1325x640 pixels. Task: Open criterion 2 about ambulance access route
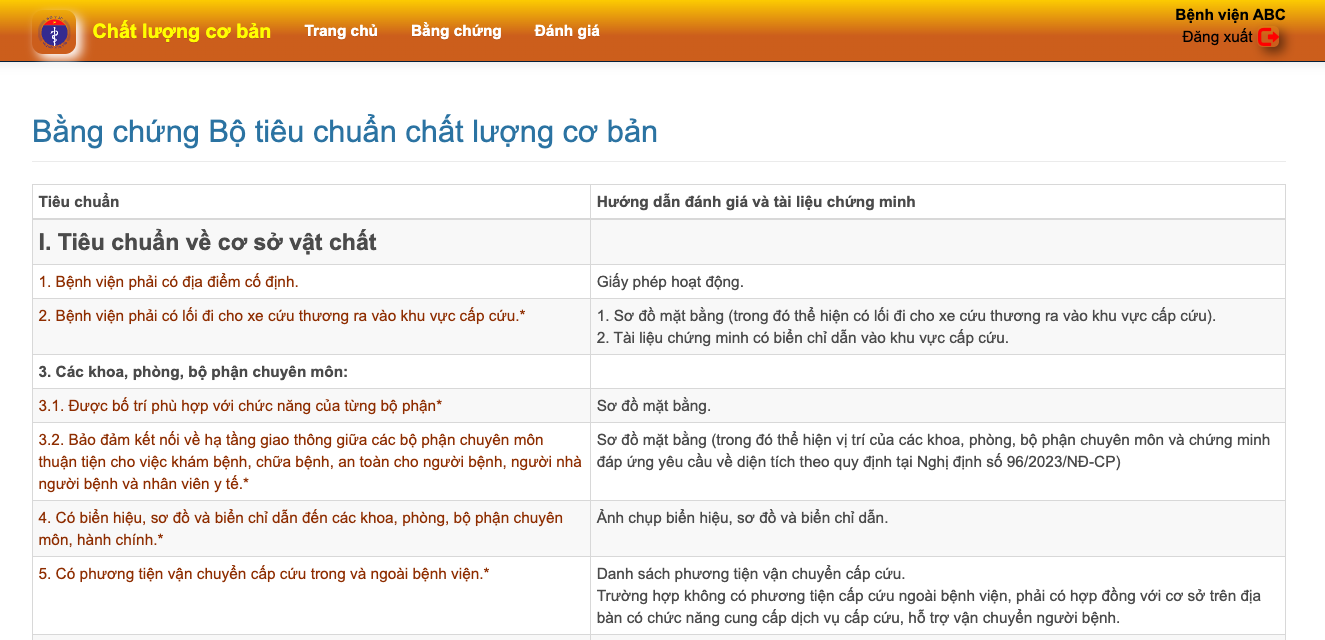point(282,316)
